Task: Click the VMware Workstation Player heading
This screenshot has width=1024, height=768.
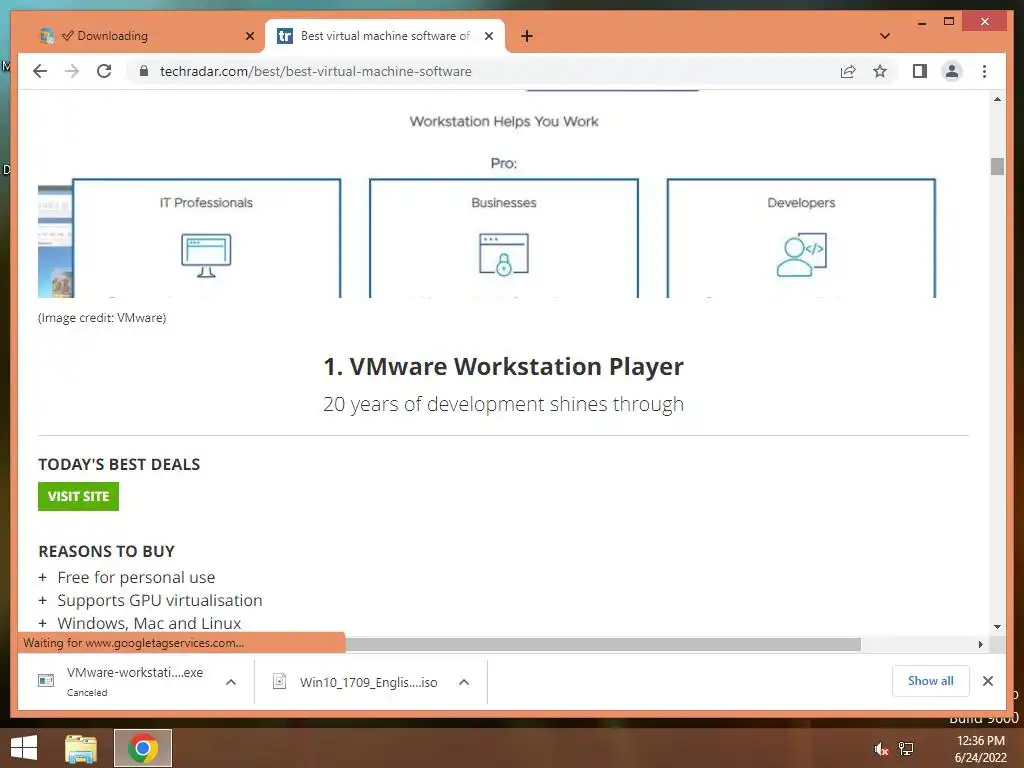Action: (504, 366)
